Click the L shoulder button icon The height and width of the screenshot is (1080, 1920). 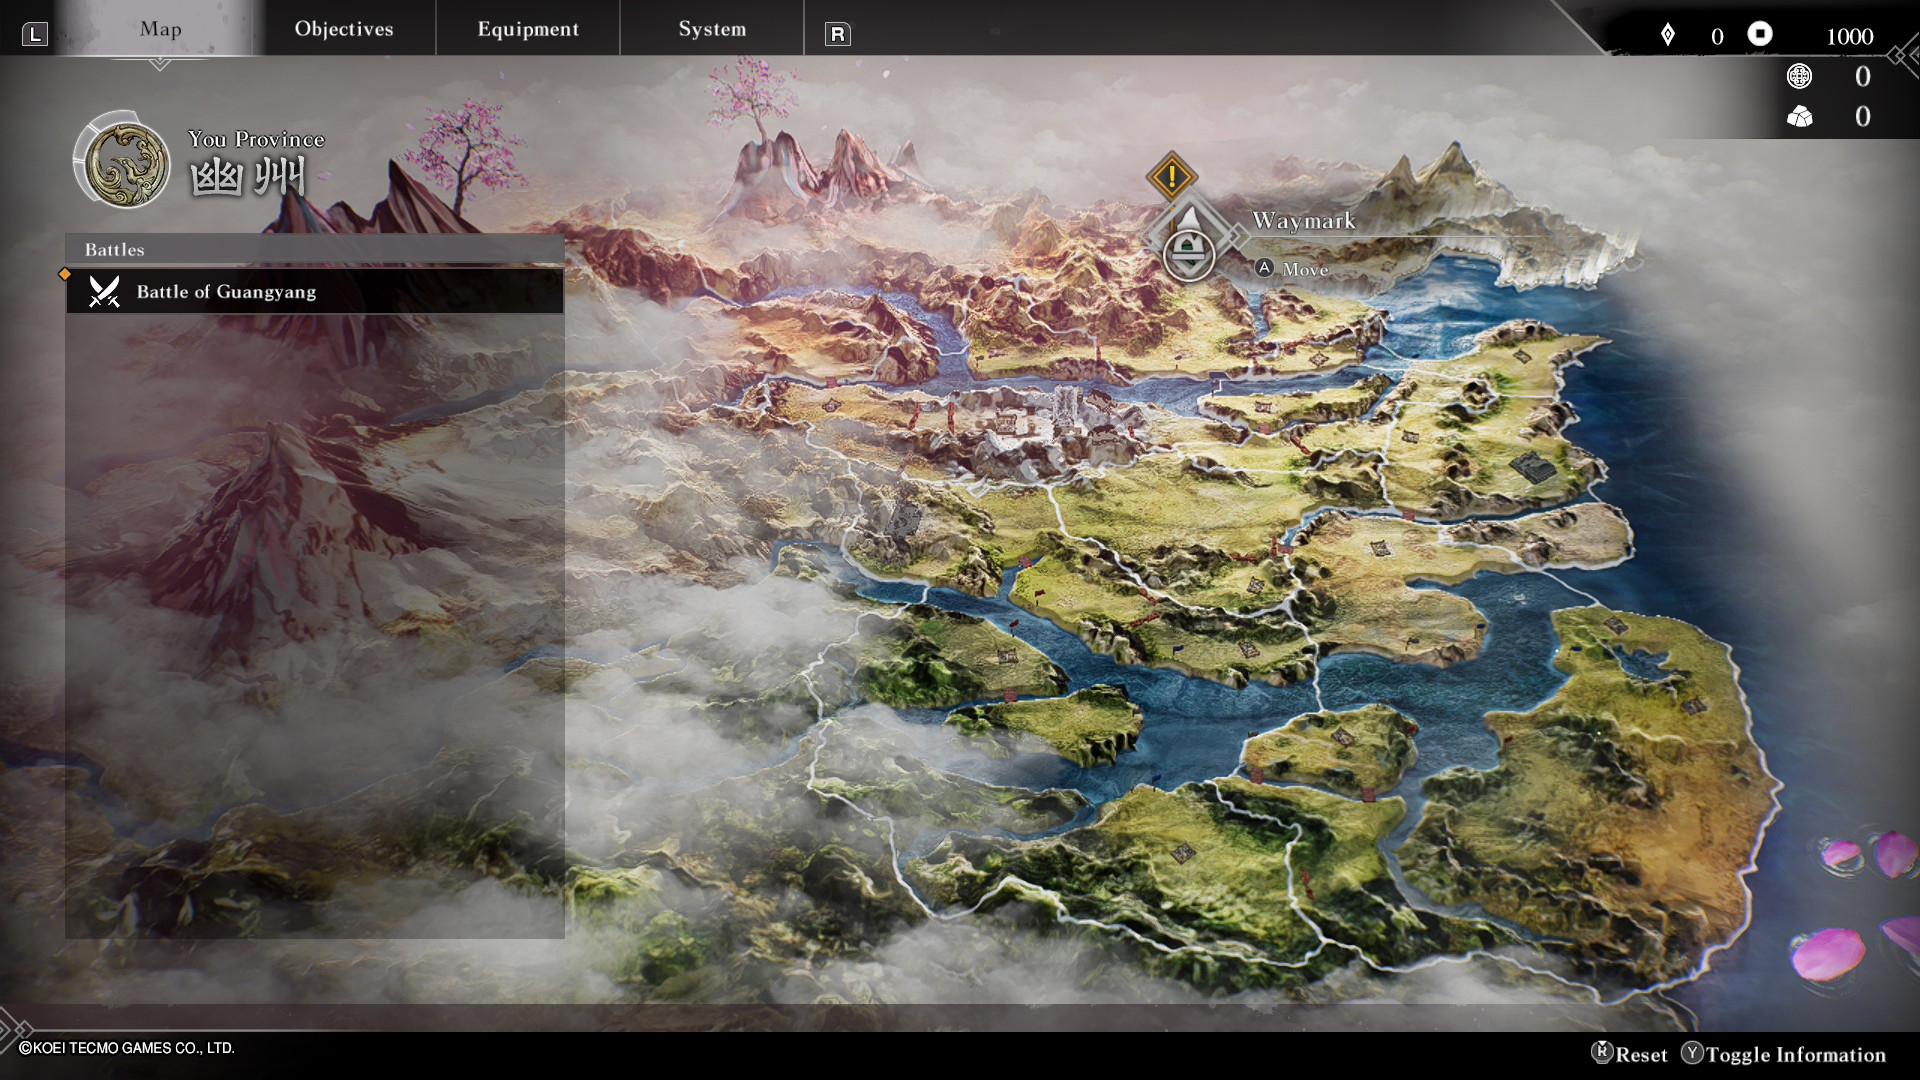[35, 34]
